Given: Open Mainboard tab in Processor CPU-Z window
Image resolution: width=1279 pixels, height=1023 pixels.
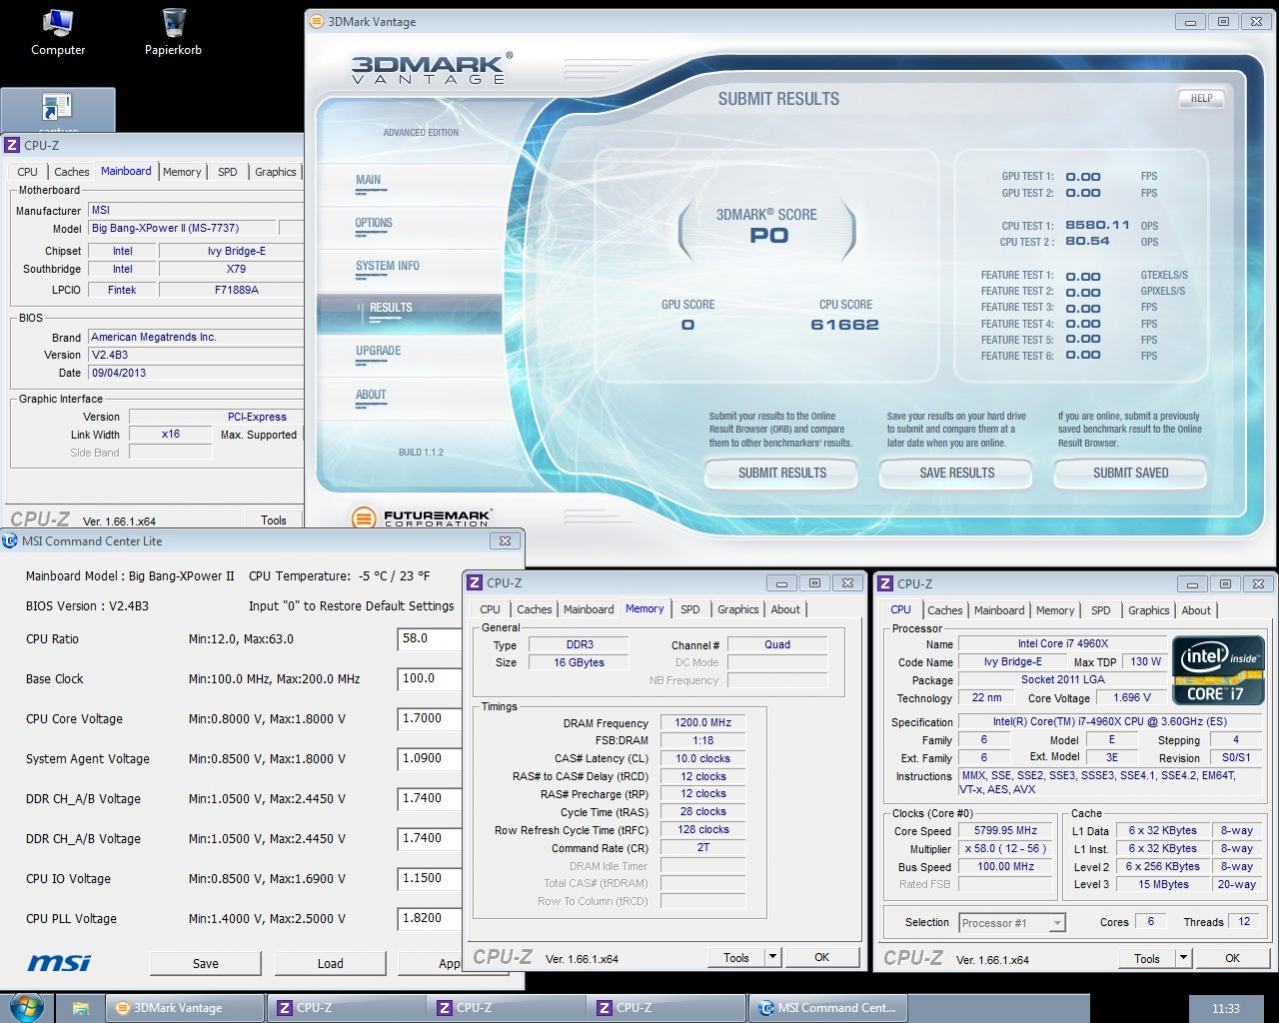Looking at the screenshot, I should pos(999,610).
